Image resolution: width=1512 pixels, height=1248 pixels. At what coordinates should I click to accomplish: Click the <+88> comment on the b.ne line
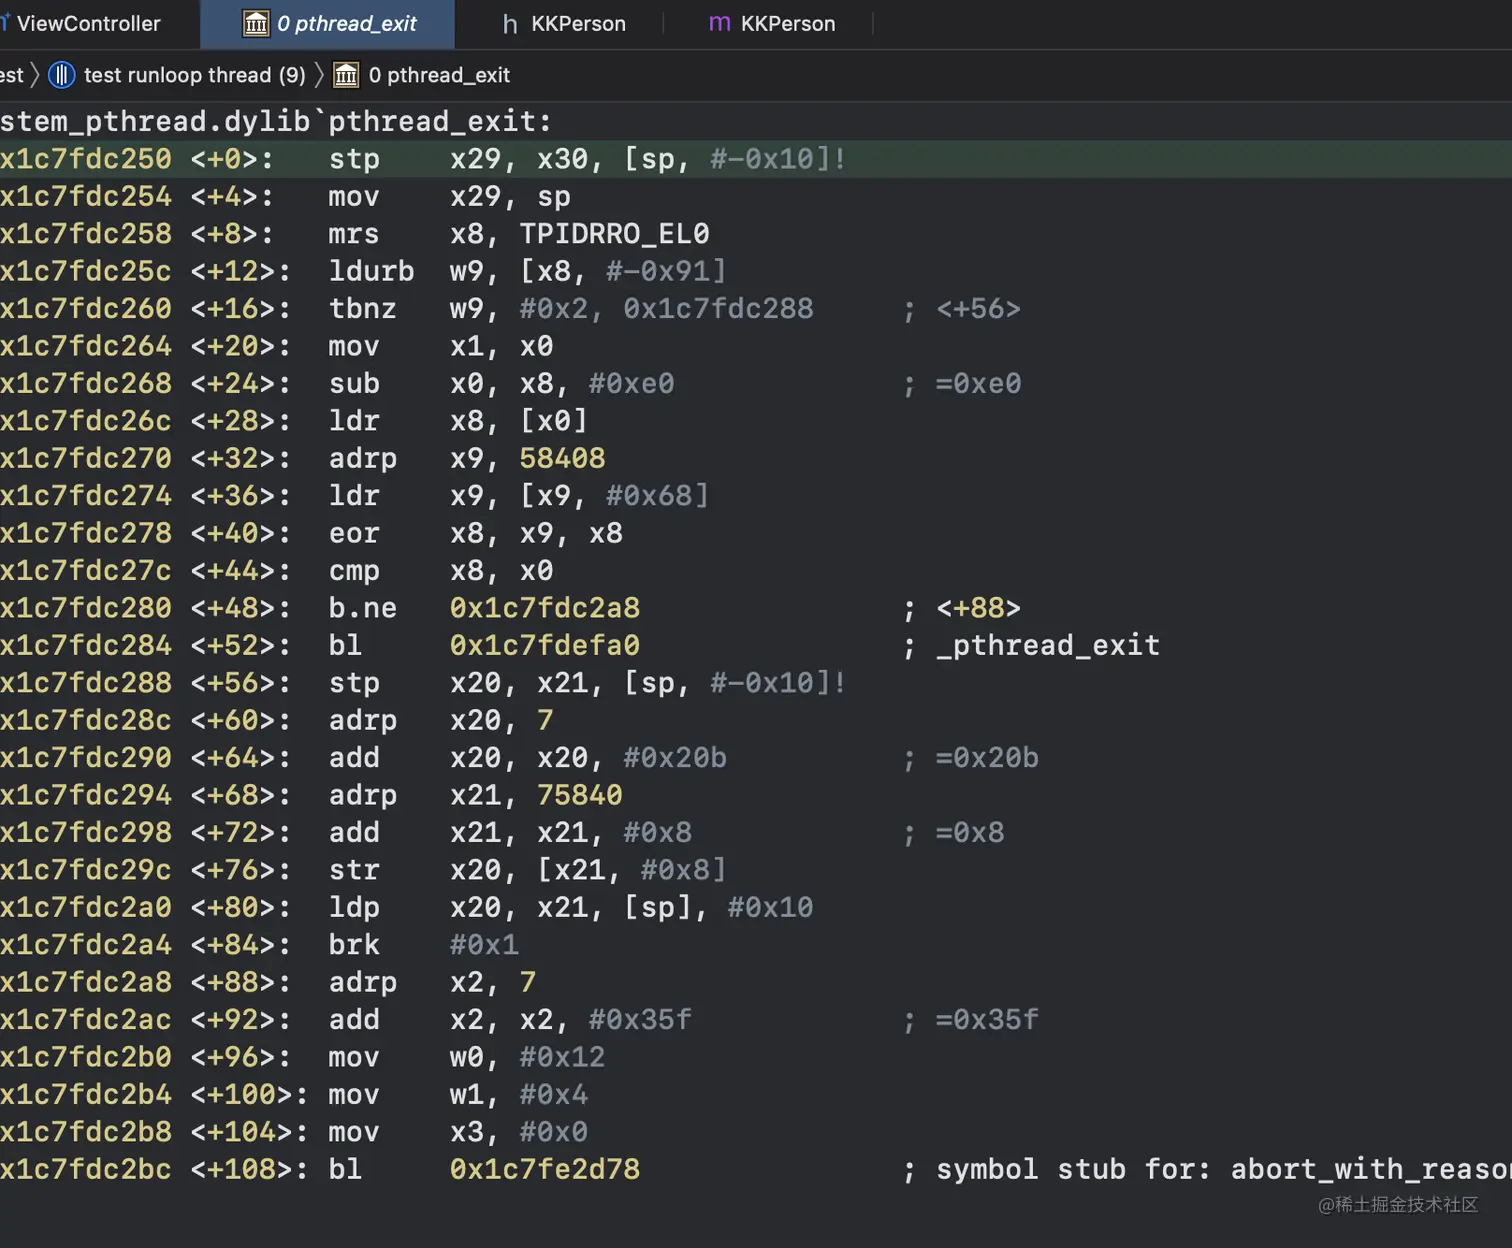(x=978, y=608)
